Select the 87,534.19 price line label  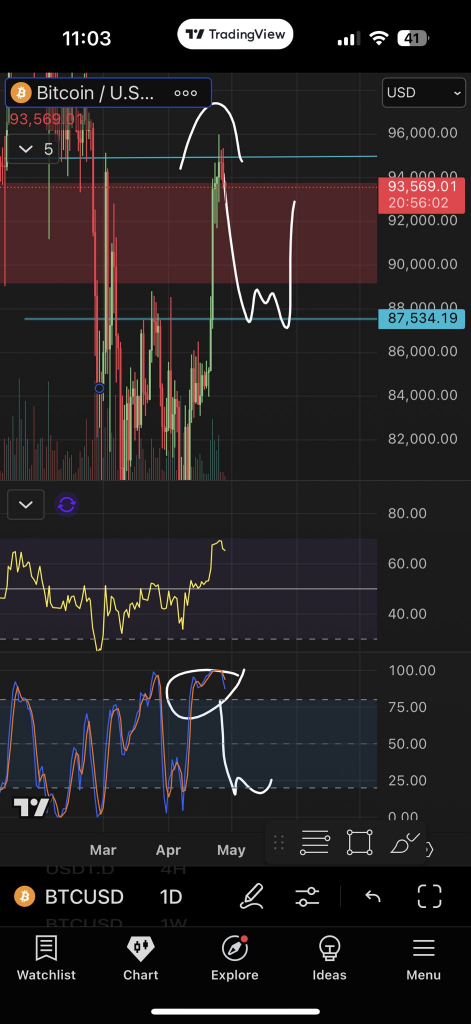point(421,319)
